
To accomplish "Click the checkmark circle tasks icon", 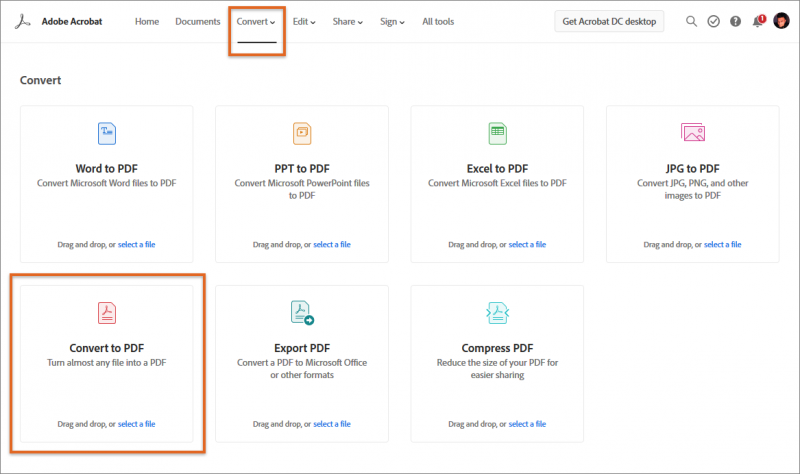I will 713,21.
